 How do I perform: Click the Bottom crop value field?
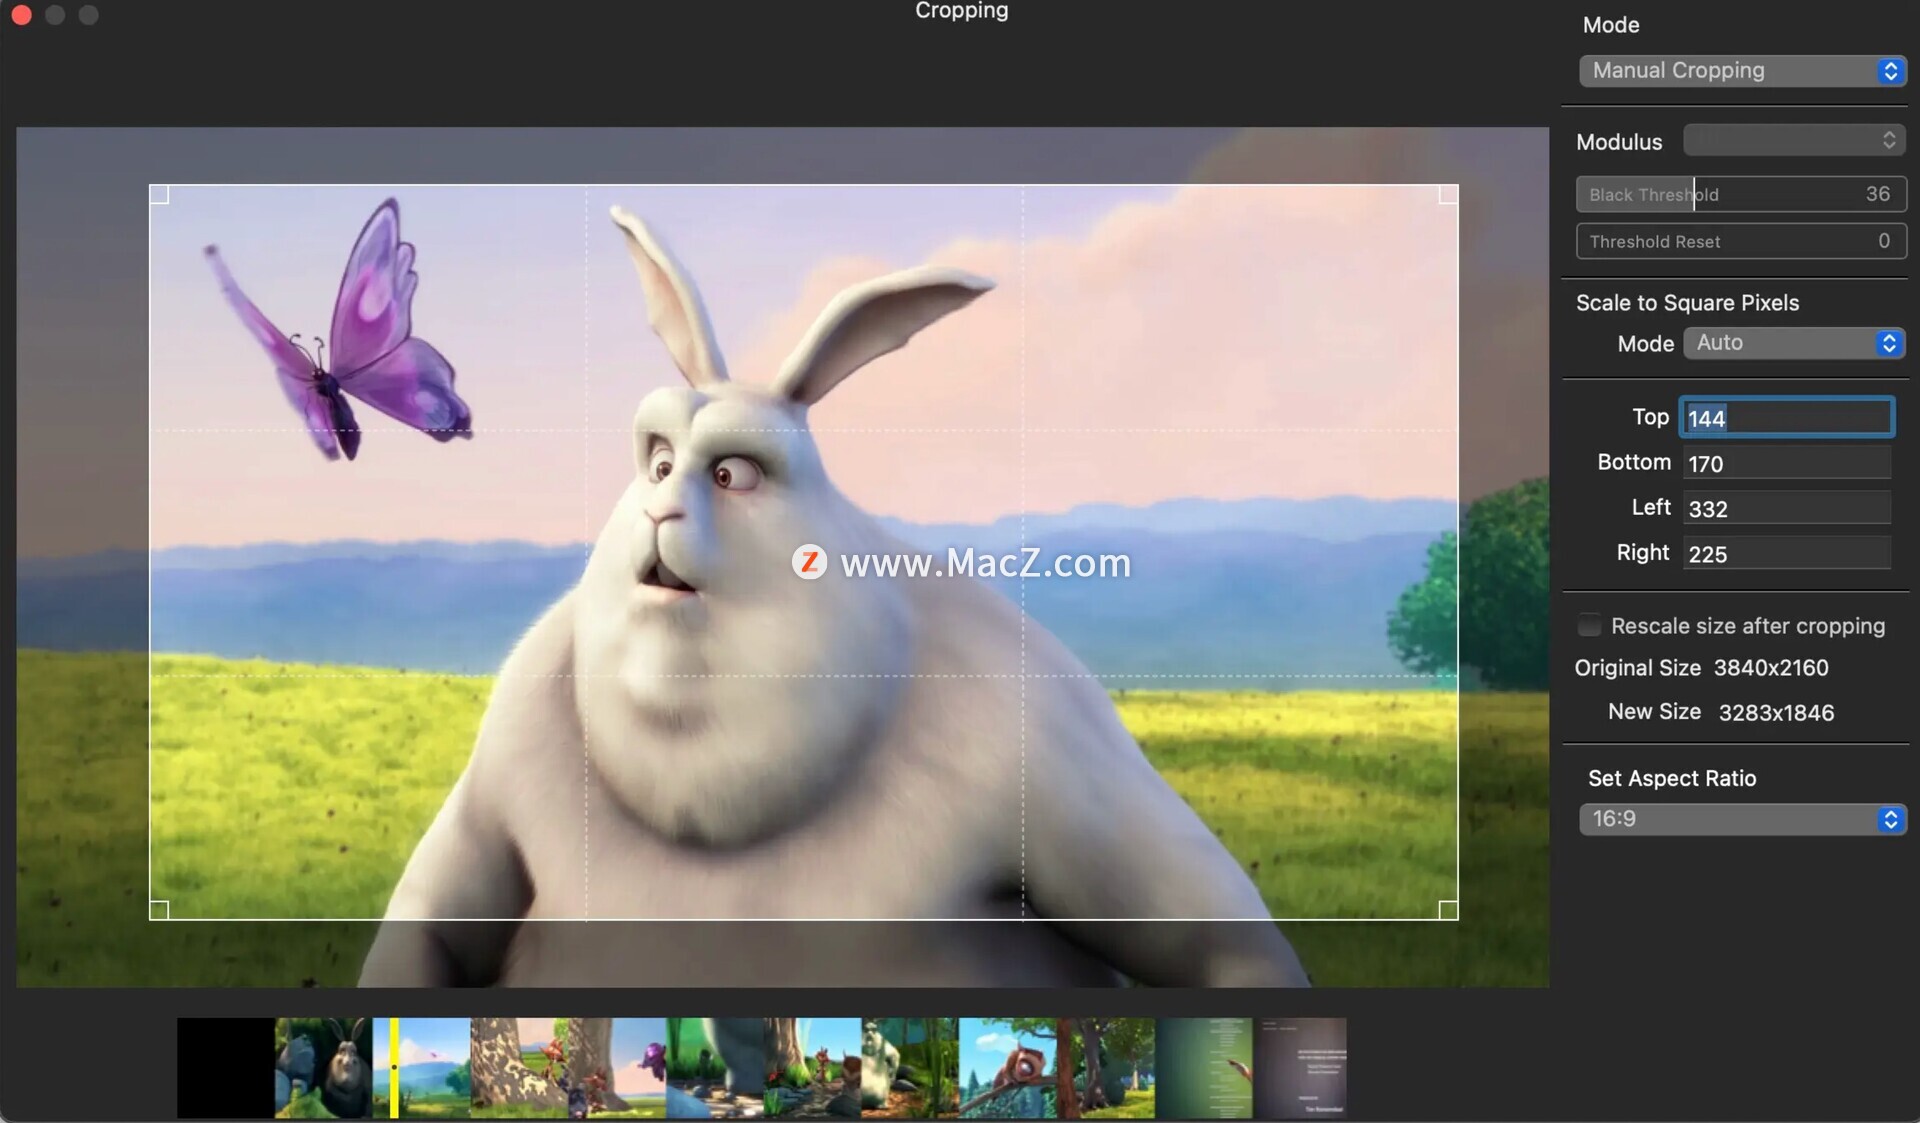1786,463
